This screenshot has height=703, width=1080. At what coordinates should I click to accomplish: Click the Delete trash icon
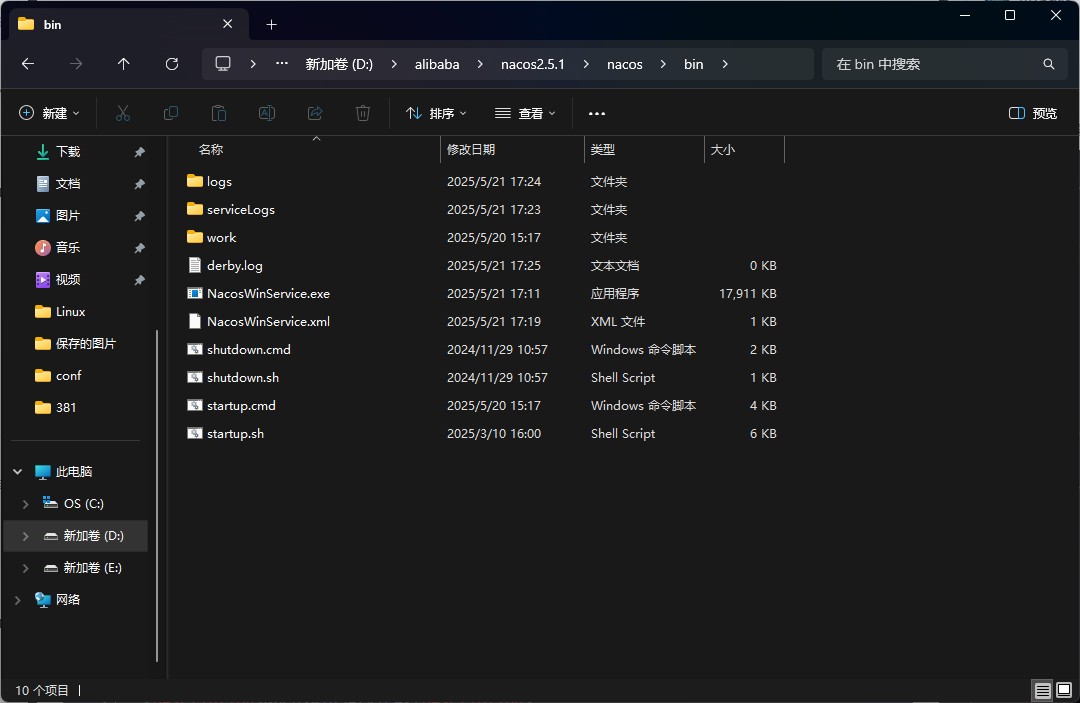click(363, 113)
